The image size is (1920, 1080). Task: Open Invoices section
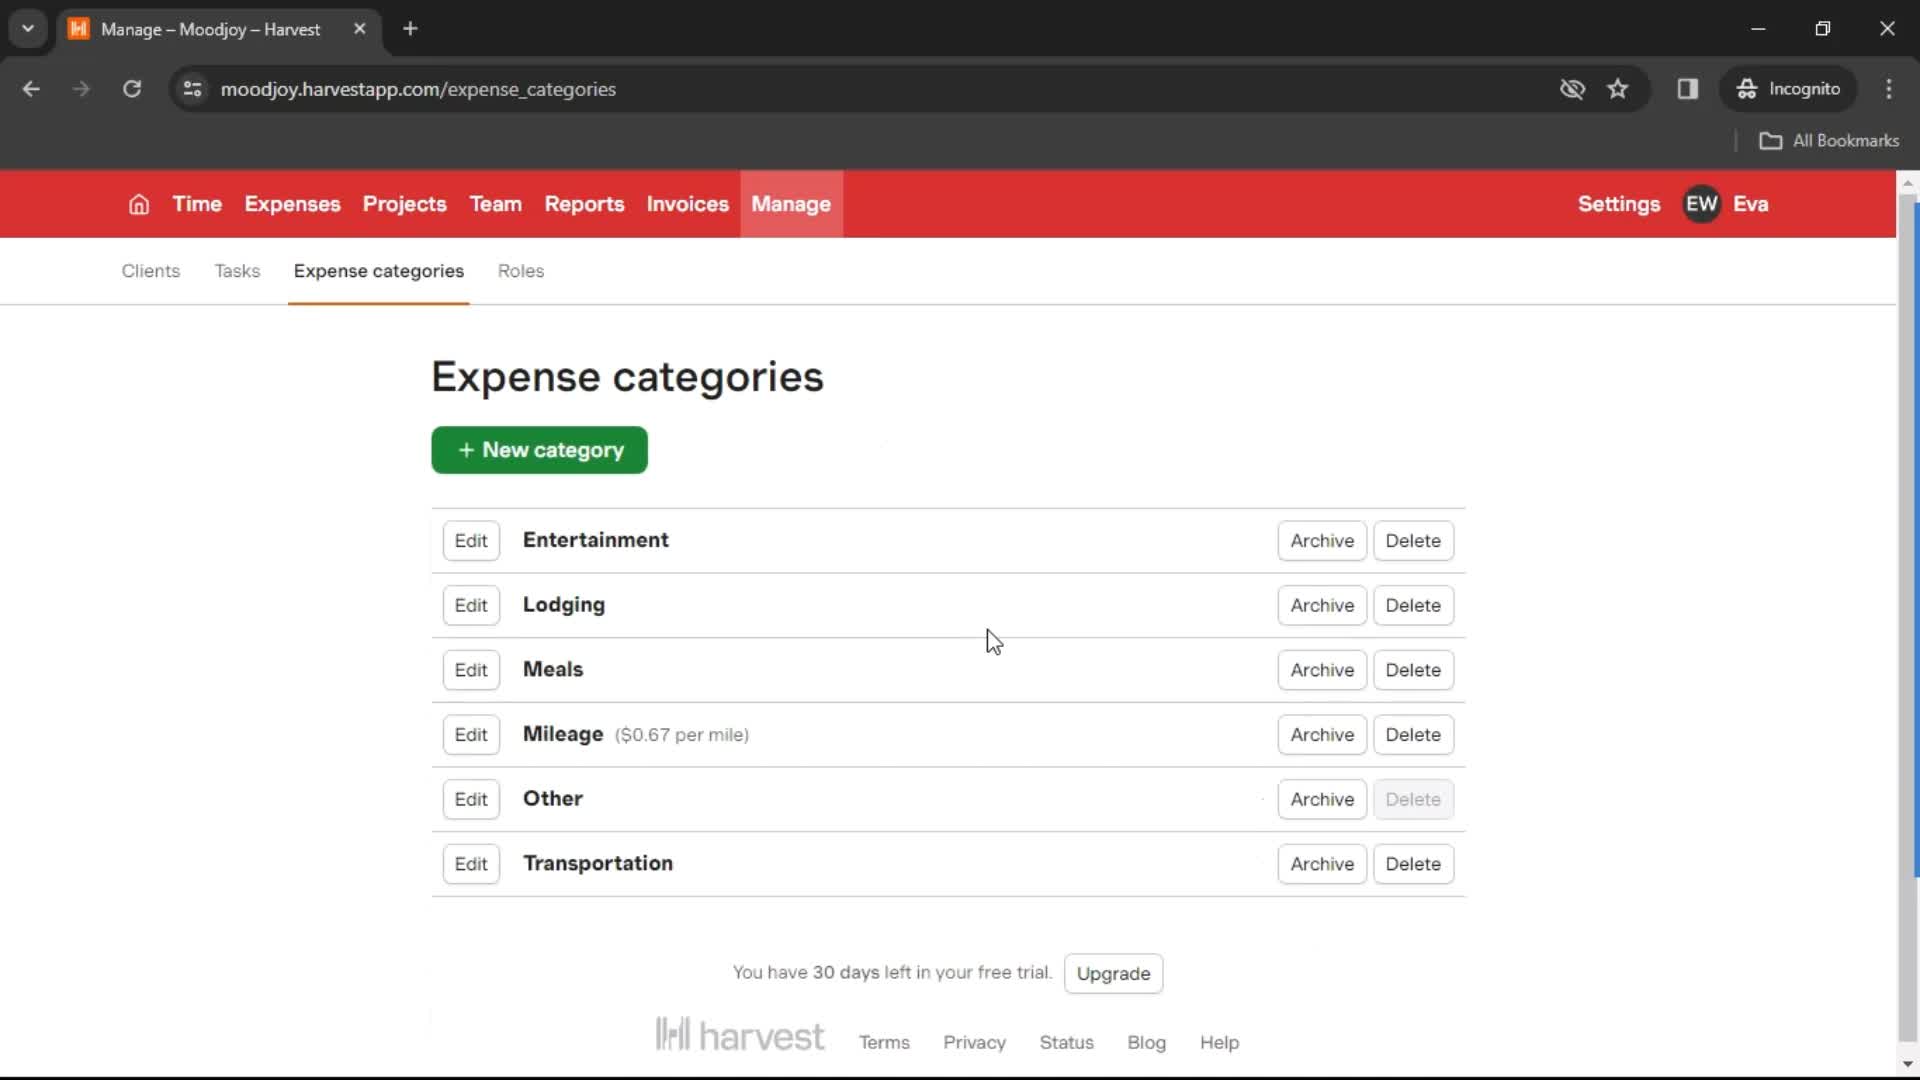(x=687, y=203)
